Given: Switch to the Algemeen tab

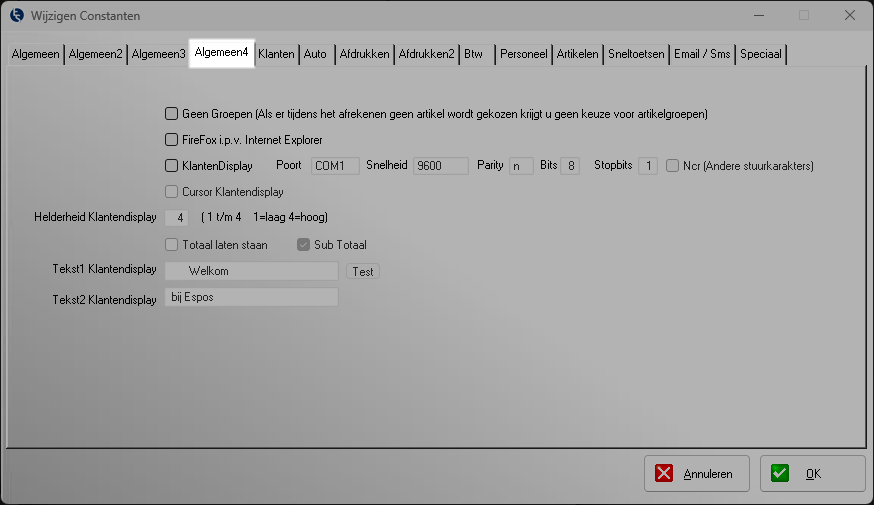Looking at the screenshot, I should tap(35, 54).
